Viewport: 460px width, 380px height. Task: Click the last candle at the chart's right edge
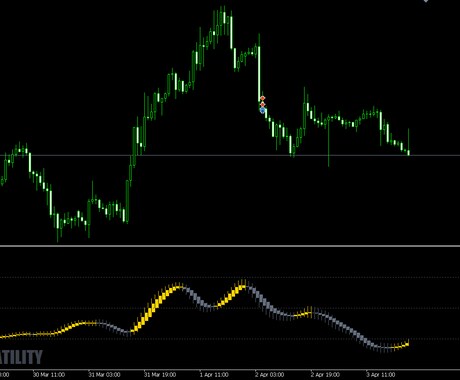coord(409,142)
